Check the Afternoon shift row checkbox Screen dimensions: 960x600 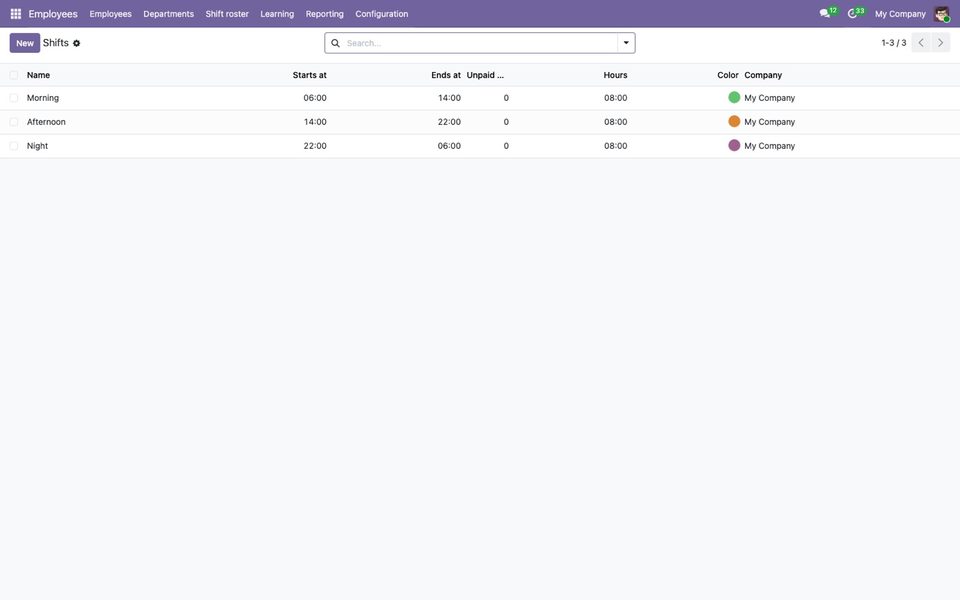(x=14, y=122)
